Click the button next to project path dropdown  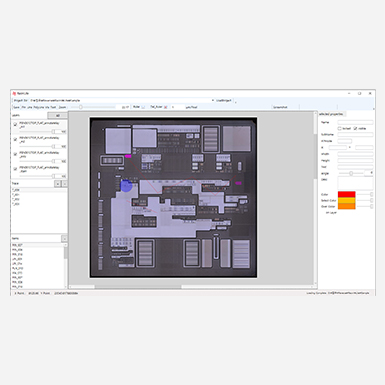pyautogui.click(x=224, y=100)
